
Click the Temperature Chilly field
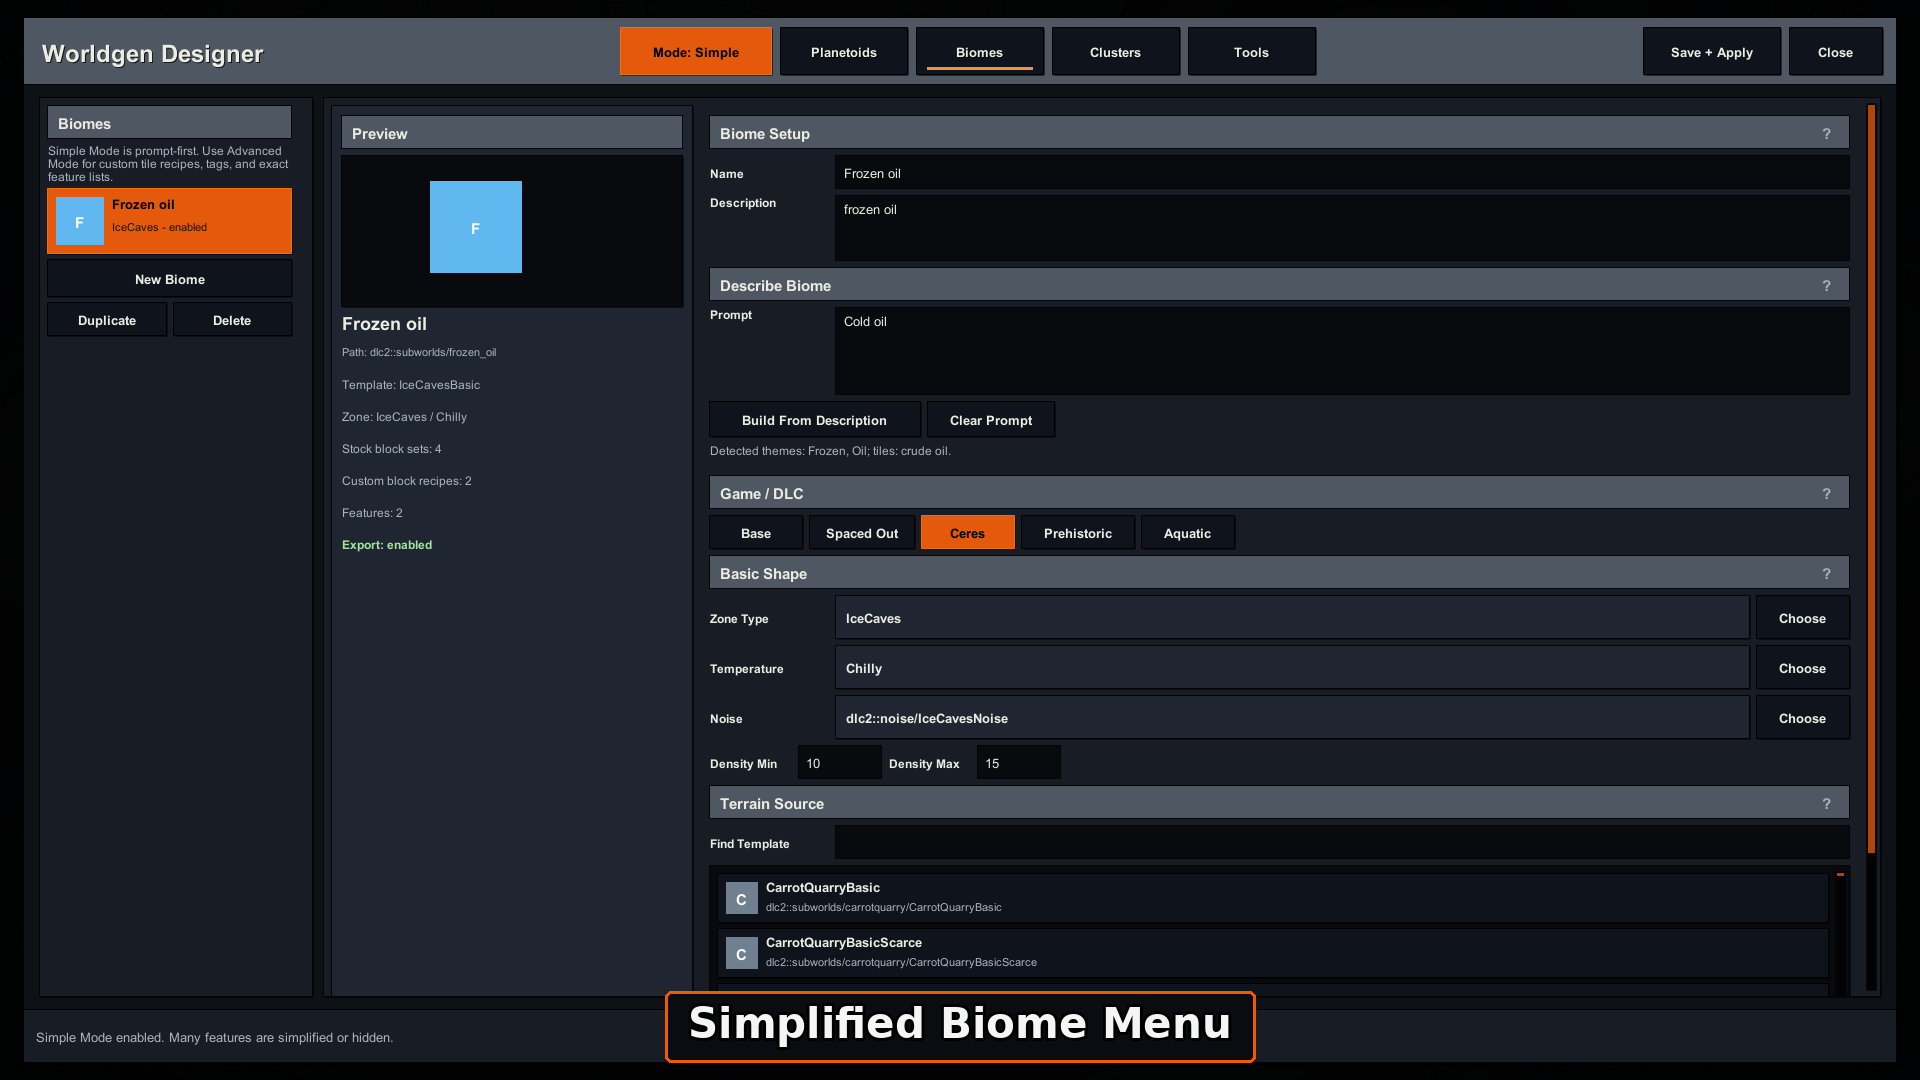pos(1292,668)
